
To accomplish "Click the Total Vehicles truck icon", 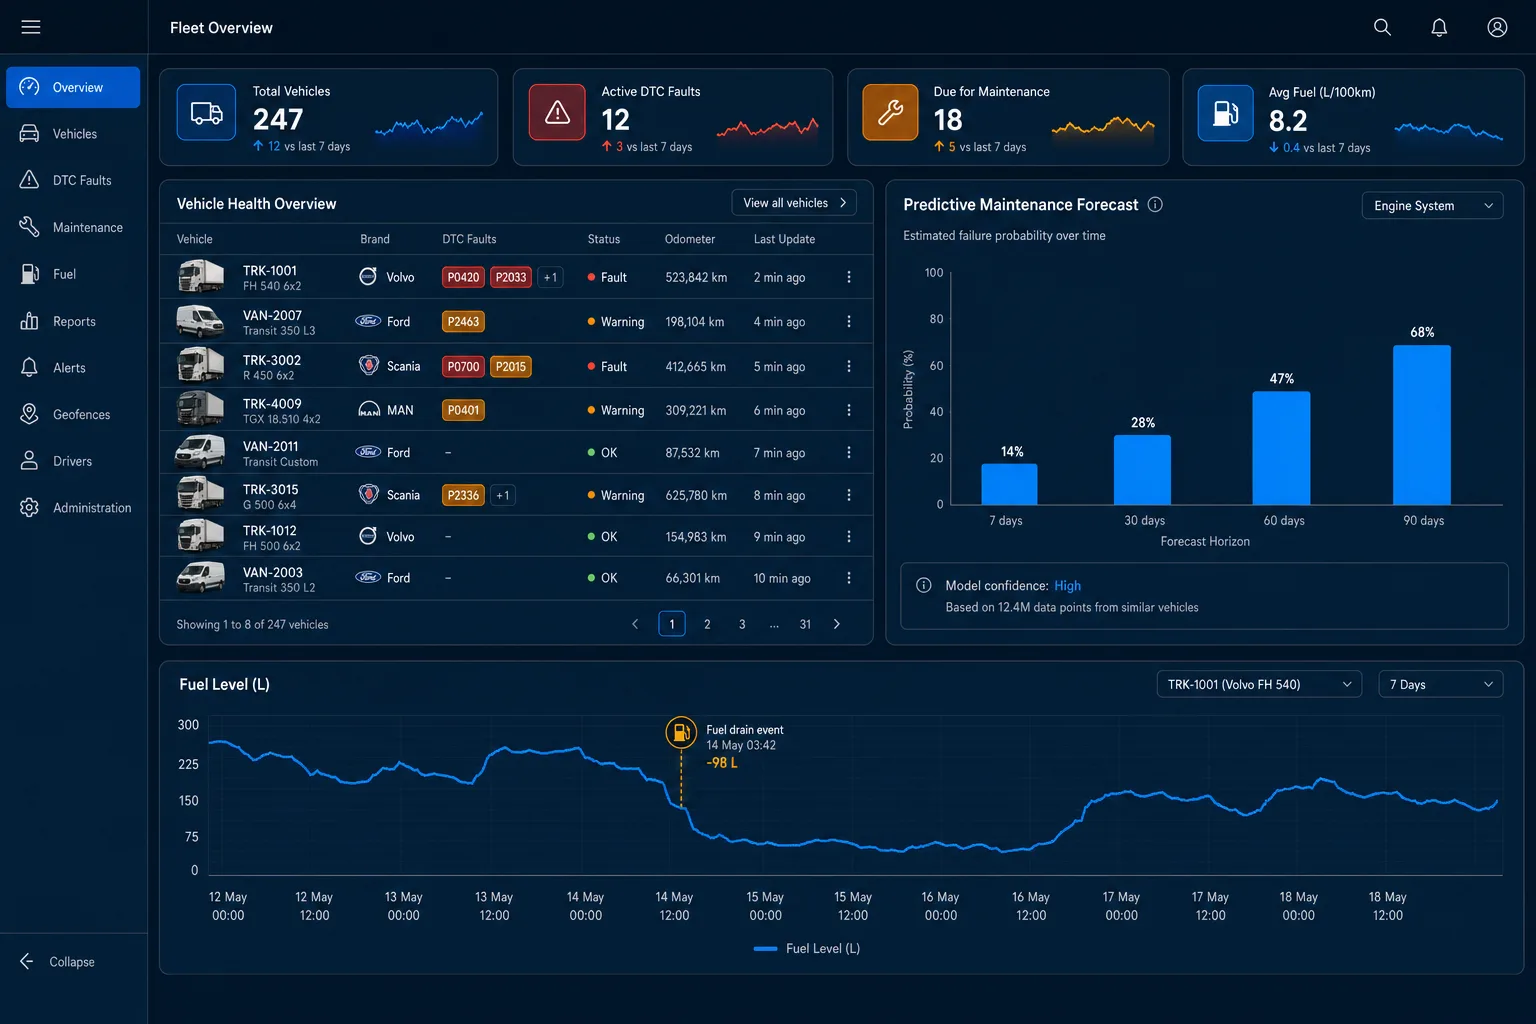I will pyautogui.click(x=206, y=113).
